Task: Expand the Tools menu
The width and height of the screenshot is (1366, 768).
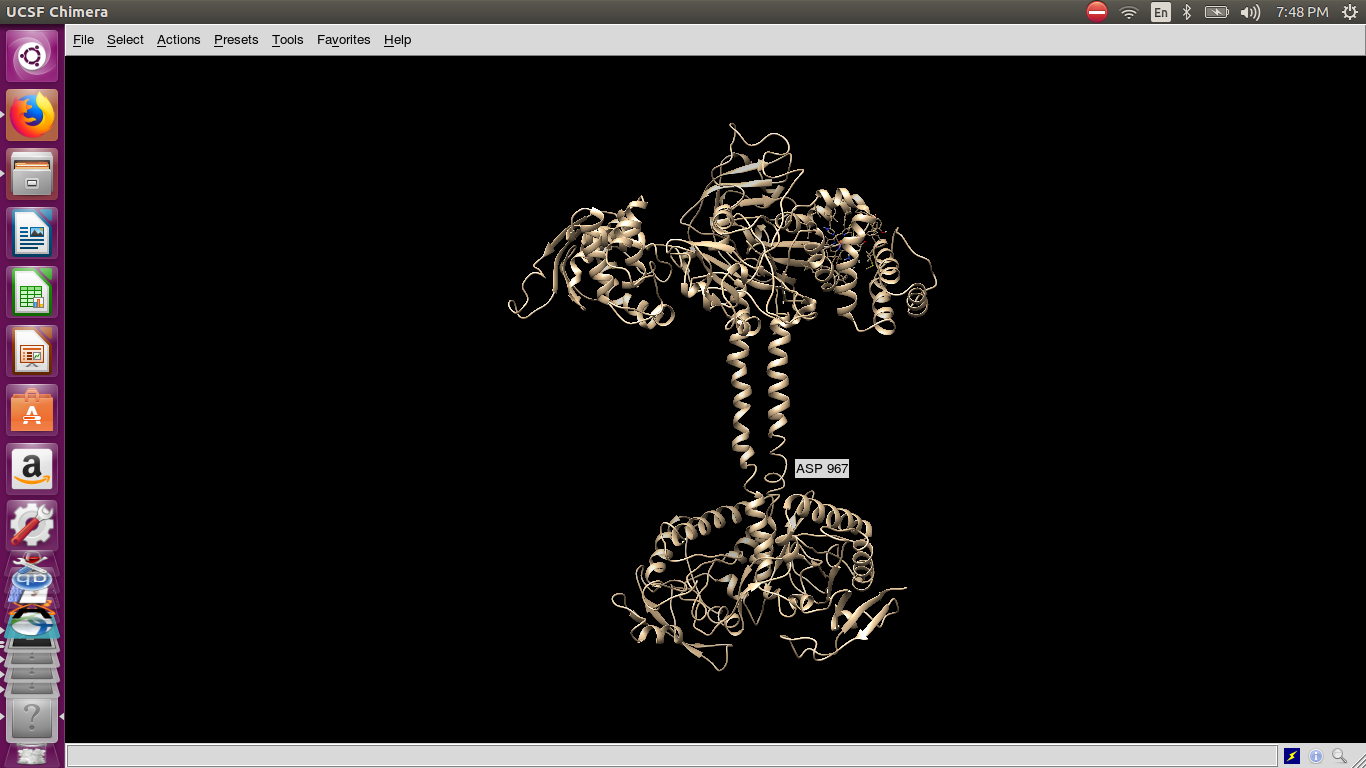Action: [287, 40]
